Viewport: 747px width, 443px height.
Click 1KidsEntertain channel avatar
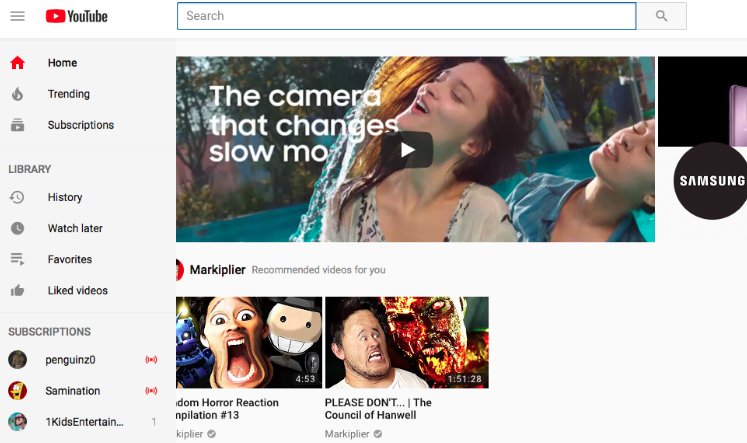18,422
